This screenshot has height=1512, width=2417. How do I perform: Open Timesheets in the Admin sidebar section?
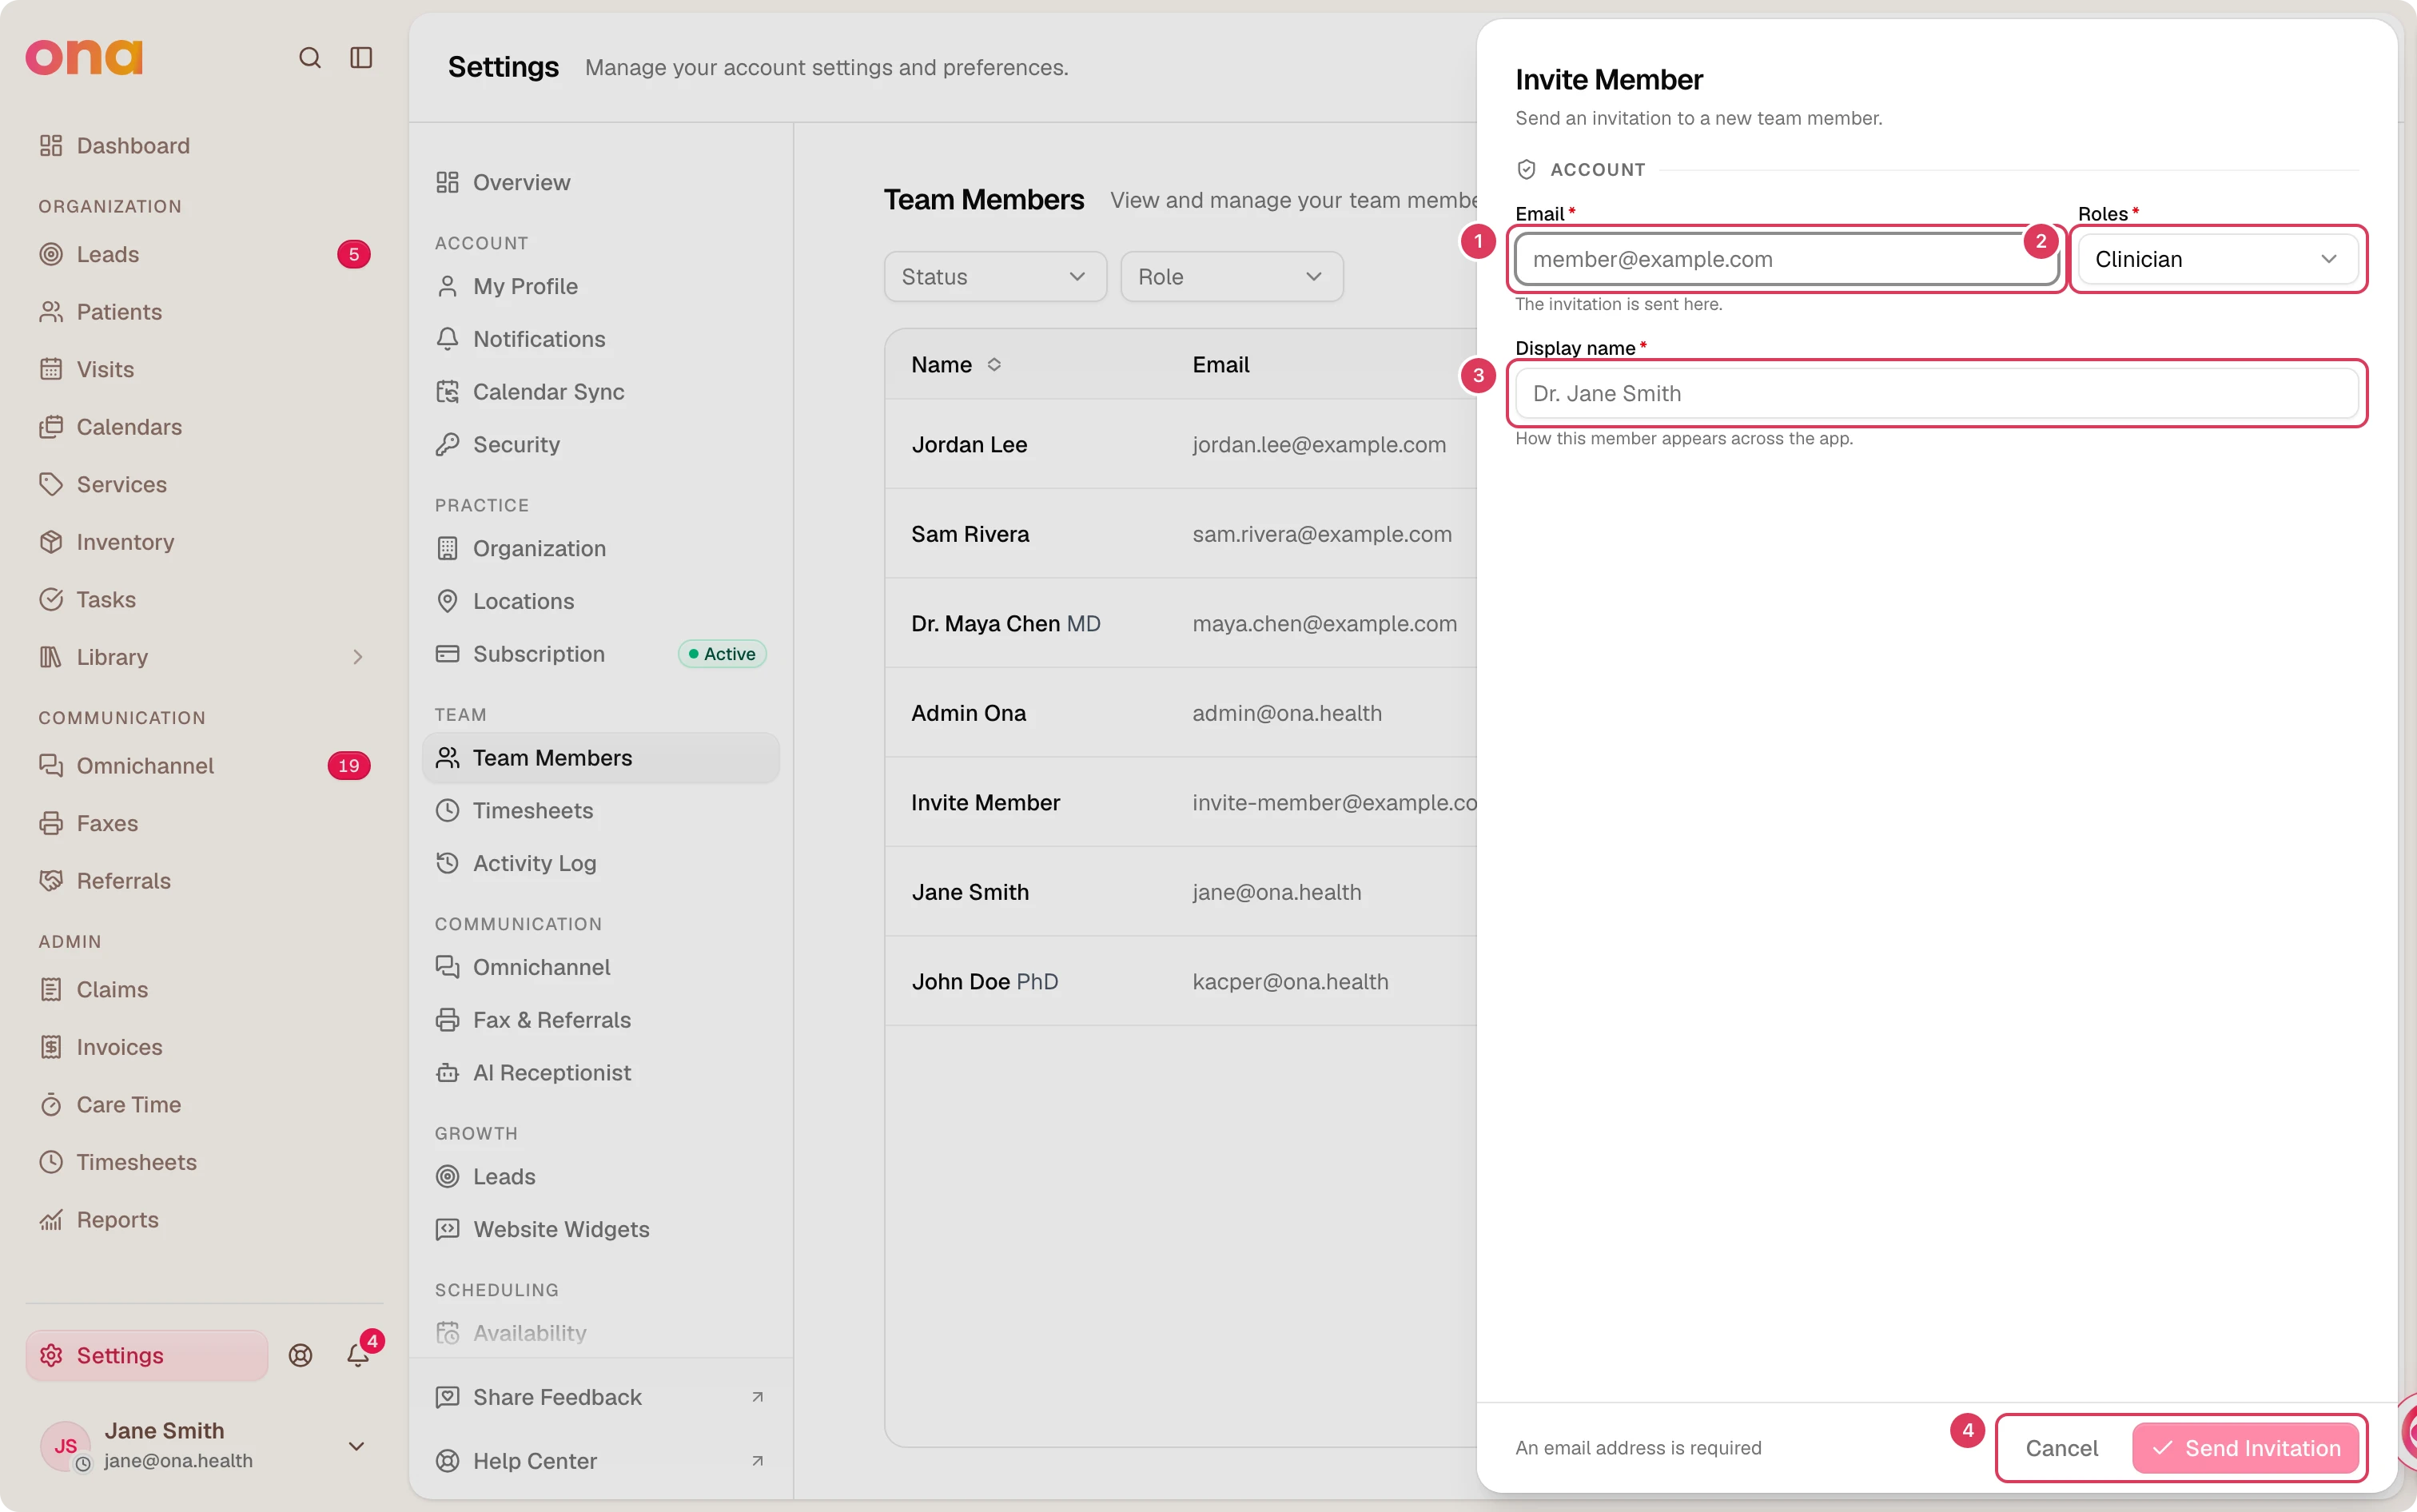pyautogui.click(x=204, y=1162)
